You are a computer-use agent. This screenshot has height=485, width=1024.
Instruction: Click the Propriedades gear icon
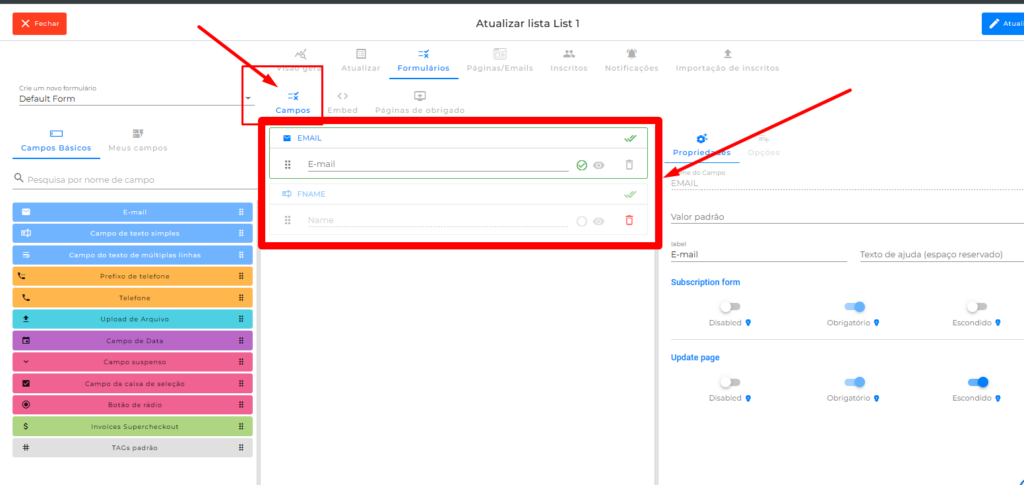[x=701, y=139]
